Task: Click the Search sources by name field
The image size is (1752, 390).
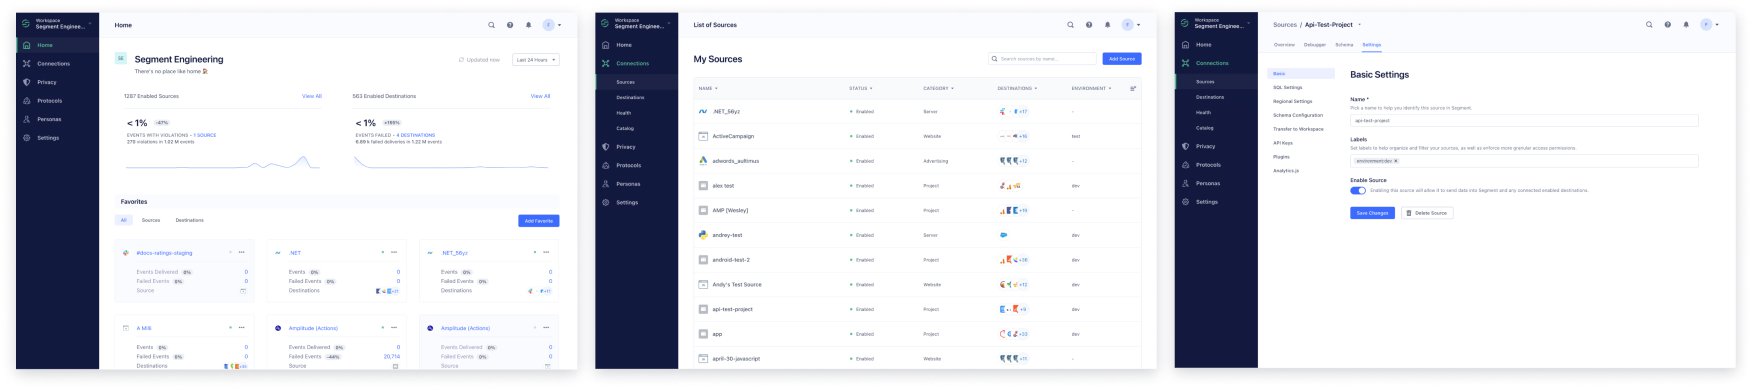Action: (x=1042, y=59)
